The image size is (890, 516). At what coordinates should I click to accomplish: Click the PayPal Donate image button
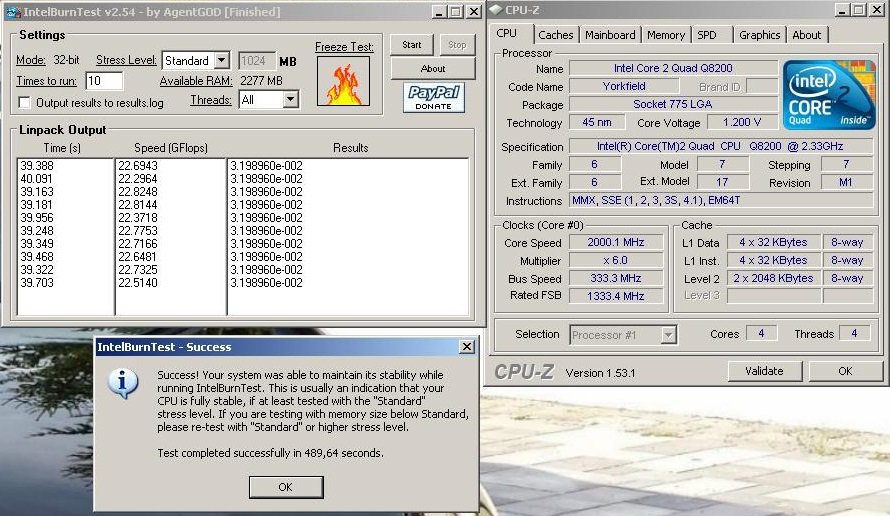pyautogui.click(x=434, y=97)
